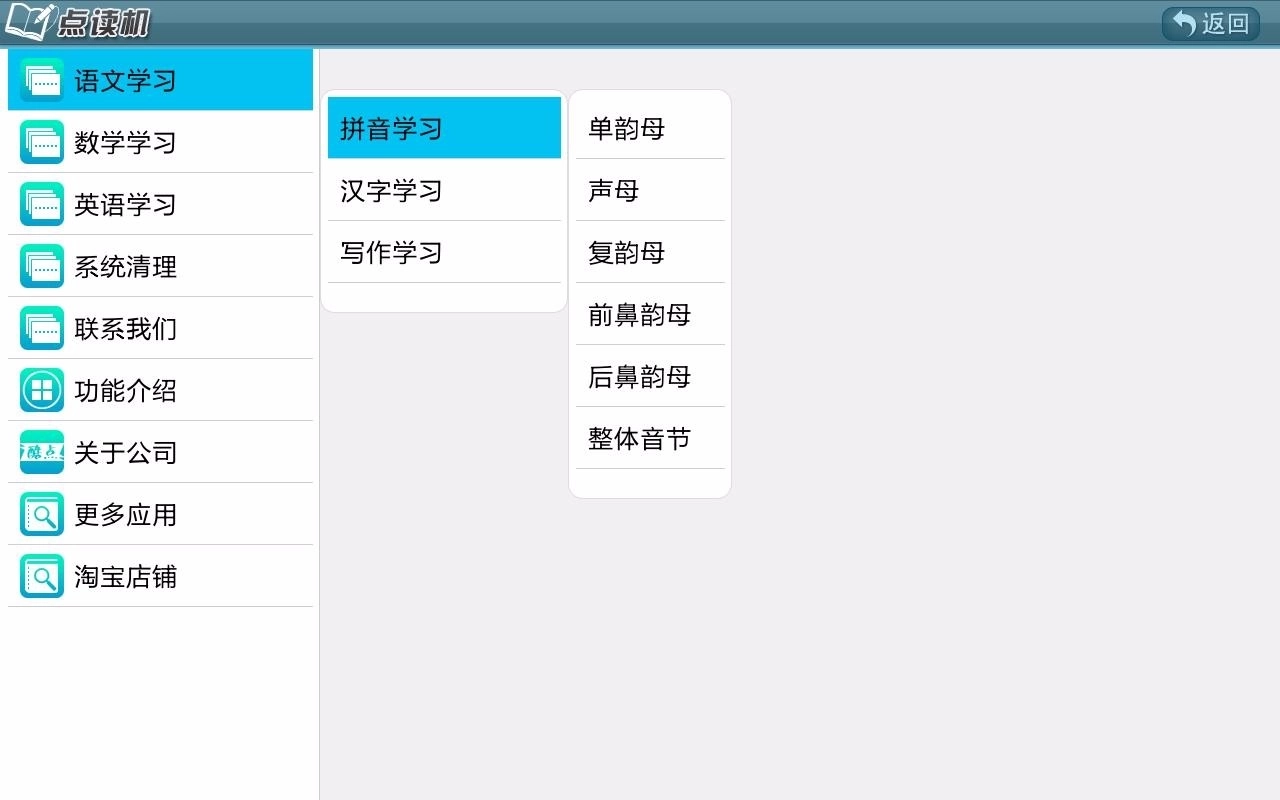
Task: Click the 更多应用 magnifier icon
Action: coord(41,514)
